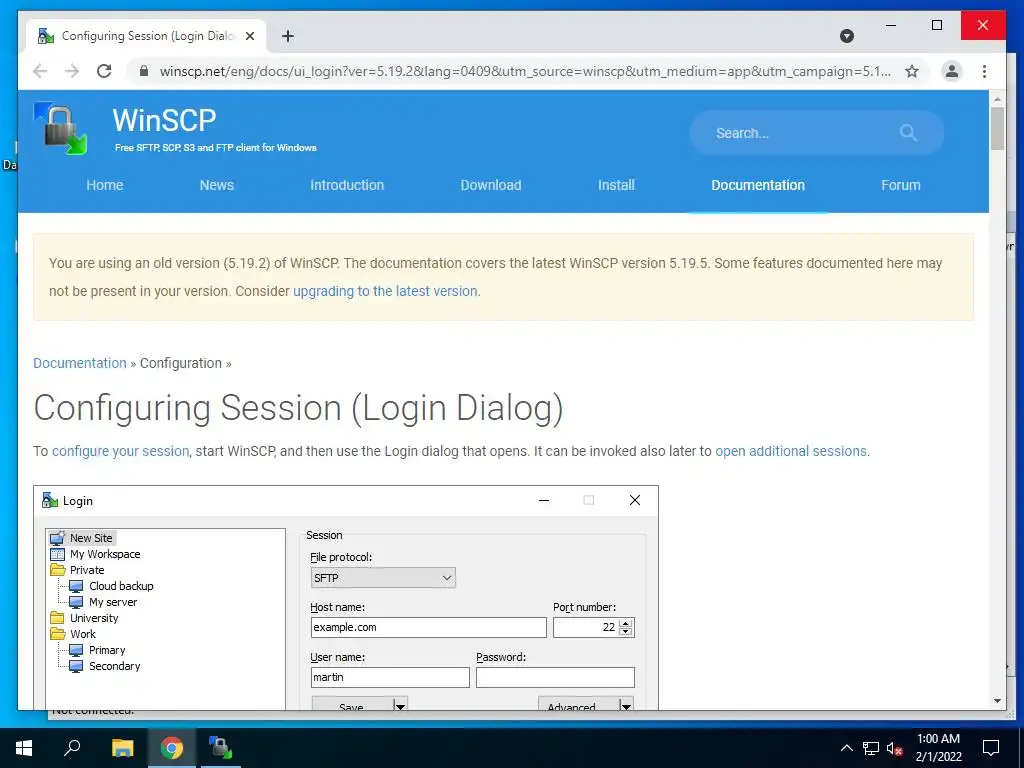
Task: Open Chrome's three-dot menu
Action: (x=984, y=71)
